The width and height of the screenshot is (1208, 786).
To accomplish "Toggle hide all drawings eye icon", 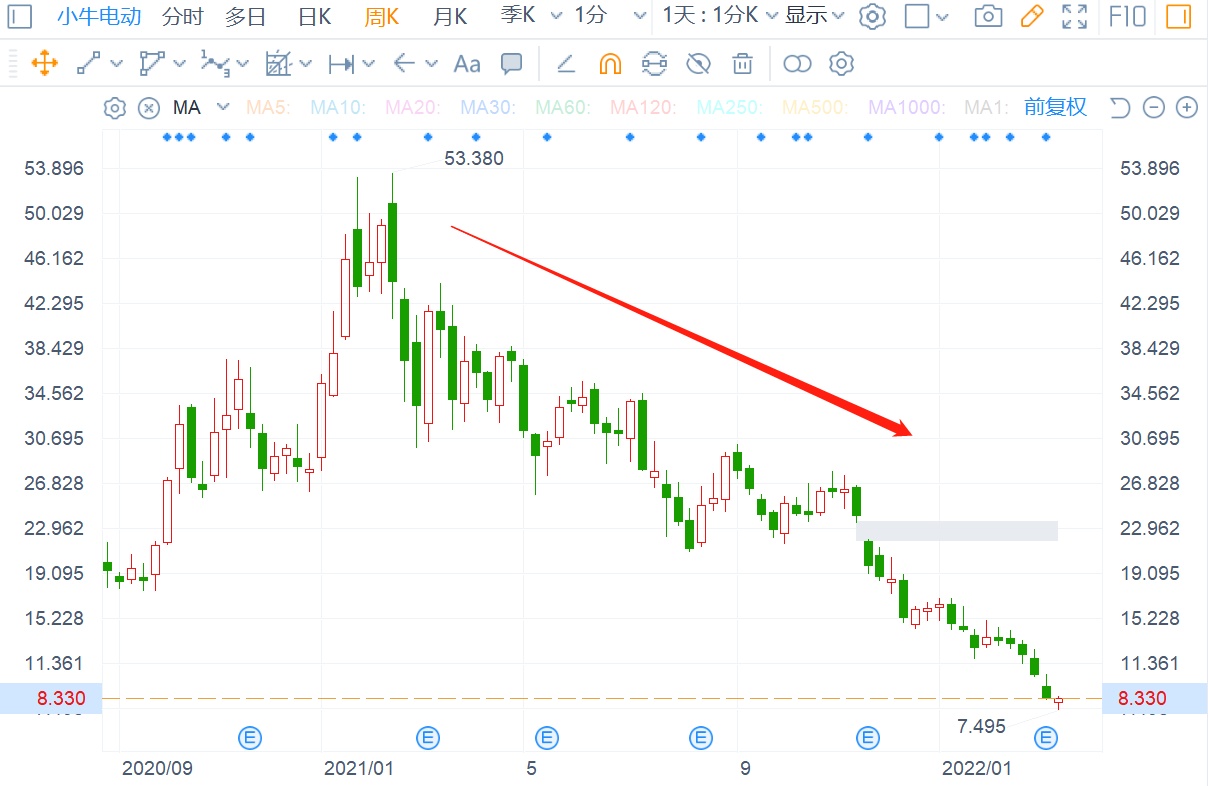I will [x=698, y=64].
